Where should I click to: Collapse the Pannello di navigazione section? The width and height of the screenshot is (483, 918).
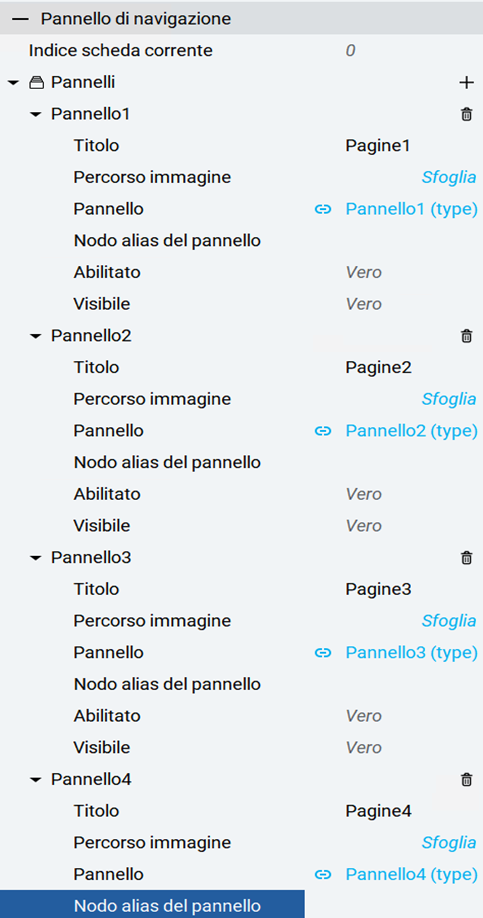click(20, 19)
